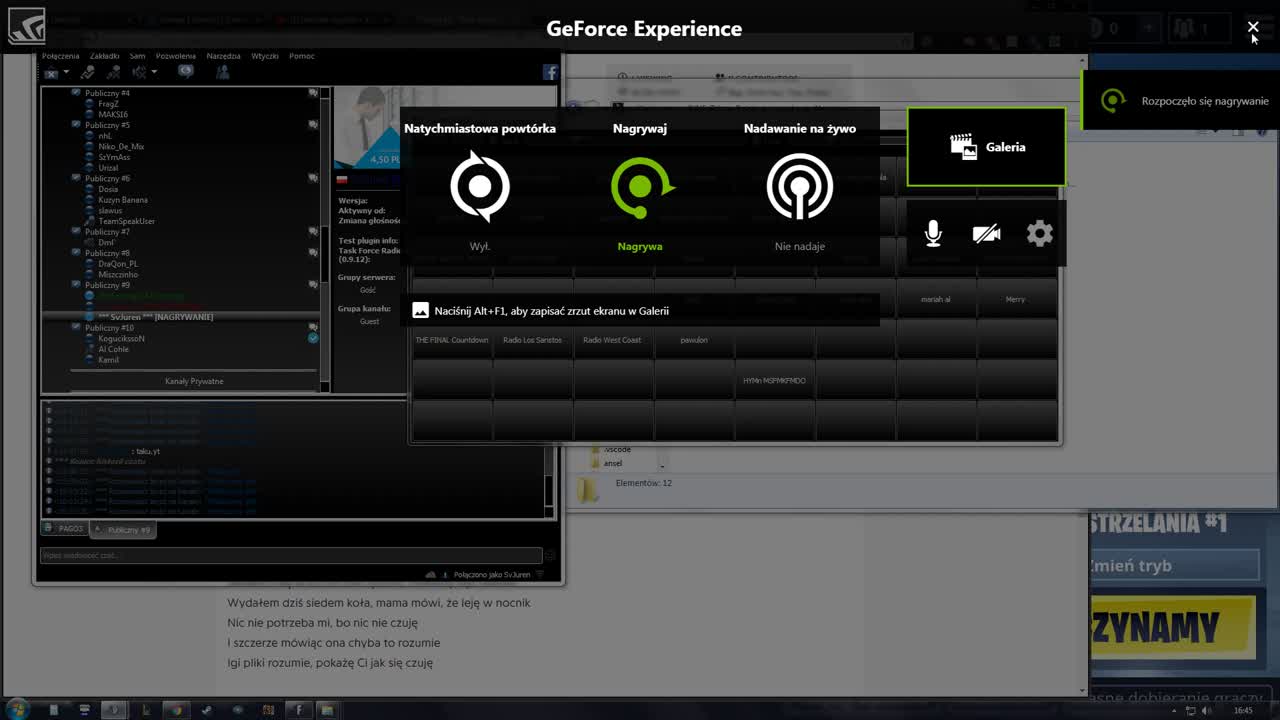The width and height of the screenshot is (1280, 720).
Task: Click the Zmień tryb button in Fortnite
Action: coord(1174,565)
